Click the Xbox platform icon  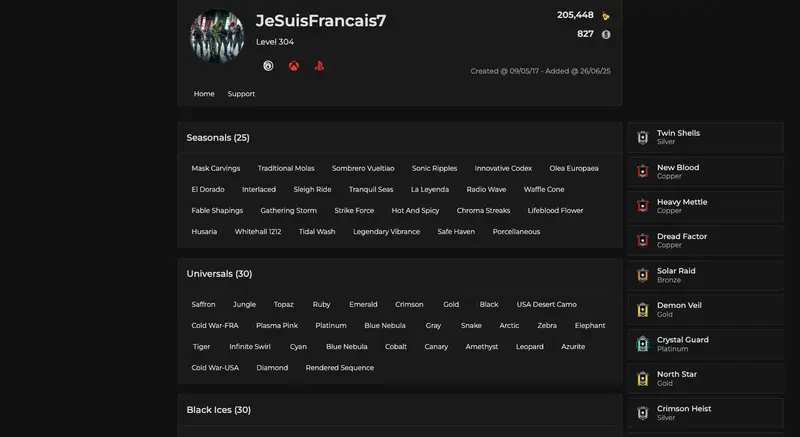coord(294,66)
